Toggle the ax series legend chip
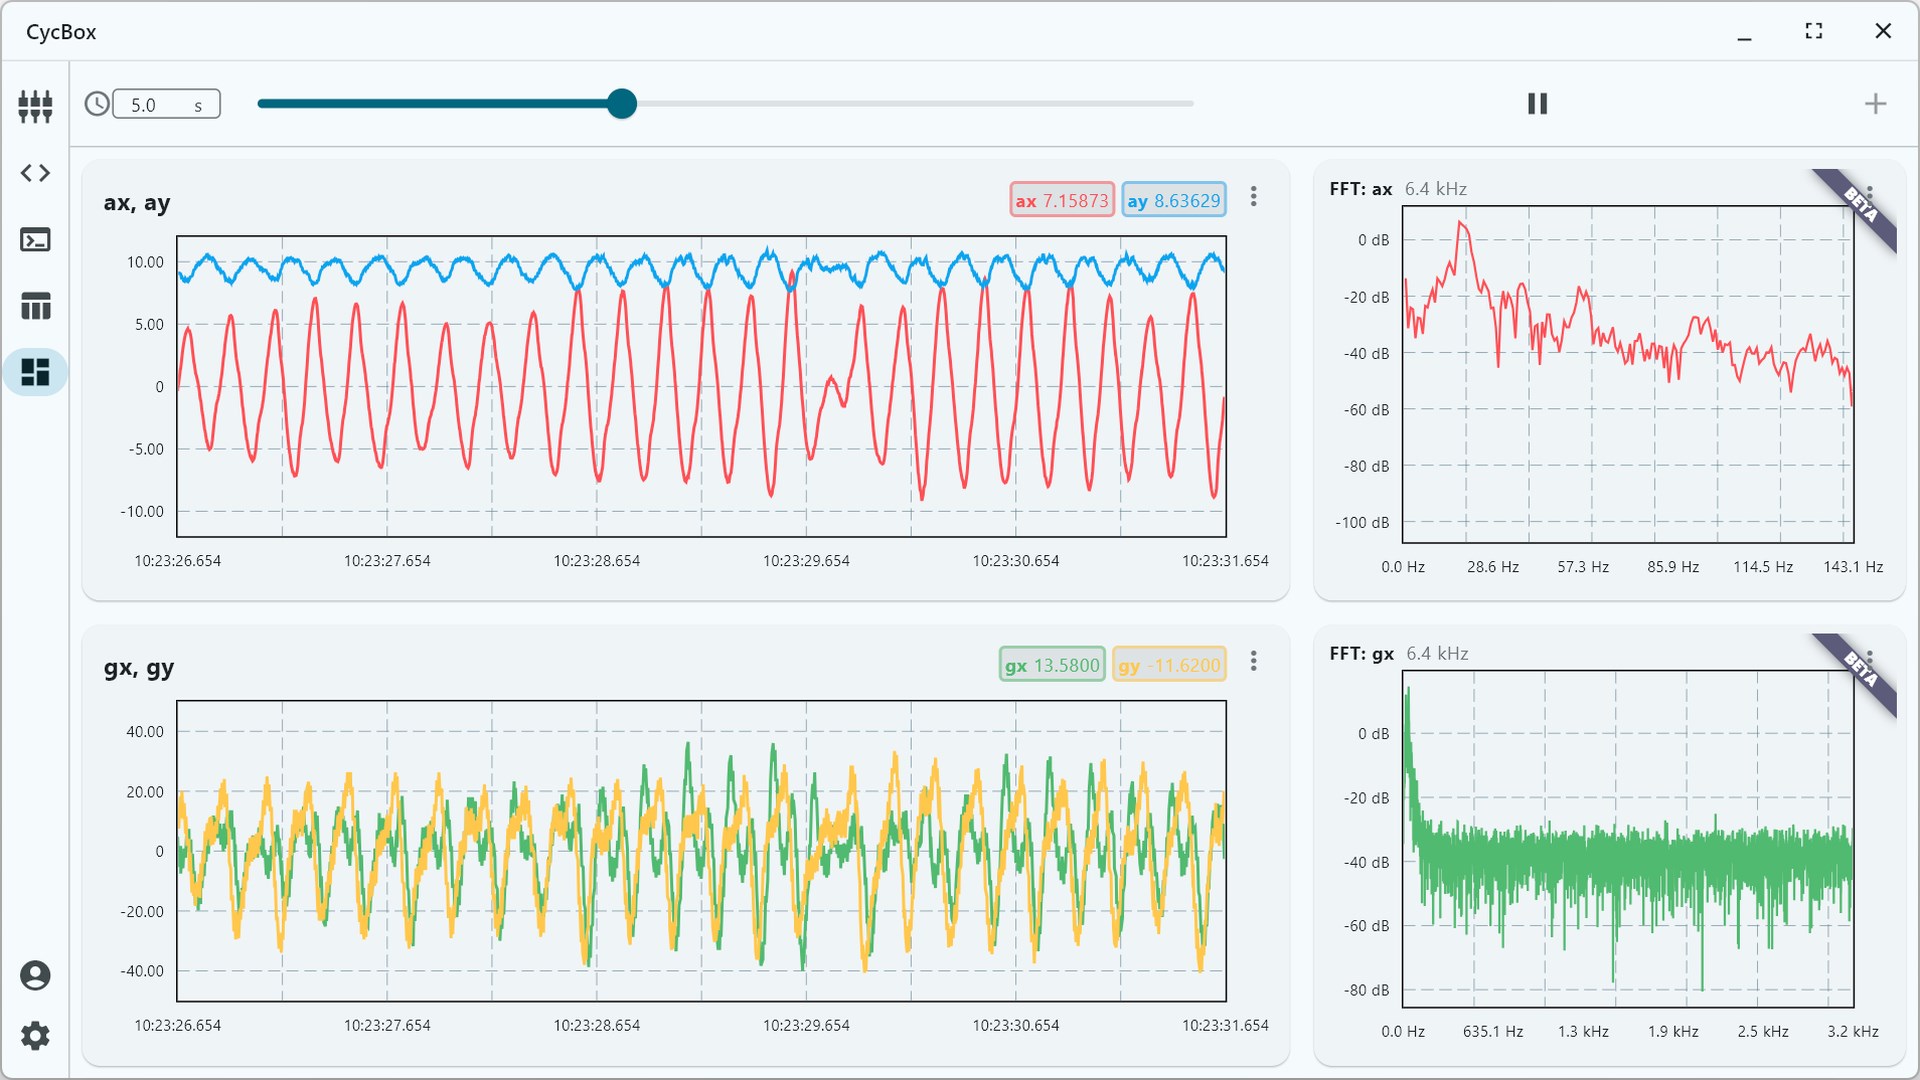 (1061, 200)
